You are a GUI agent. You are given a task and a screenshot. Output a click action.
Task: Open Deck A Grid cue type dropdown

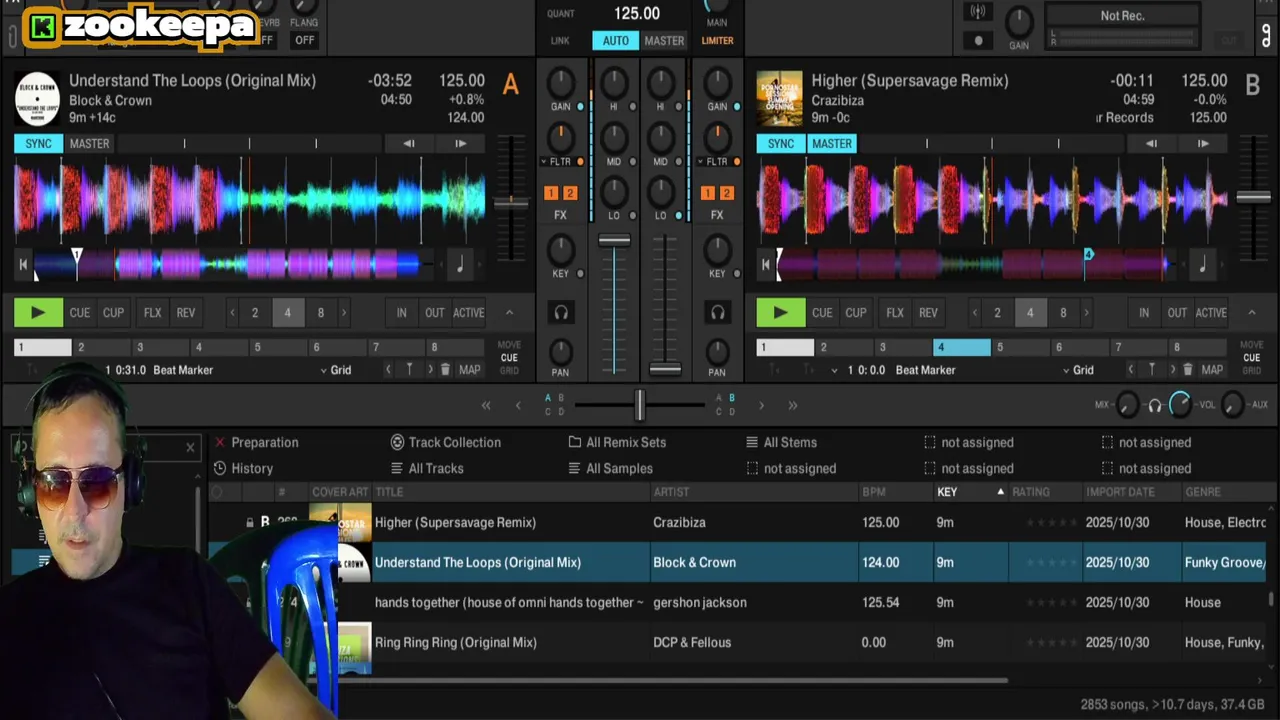click(336, 370)
